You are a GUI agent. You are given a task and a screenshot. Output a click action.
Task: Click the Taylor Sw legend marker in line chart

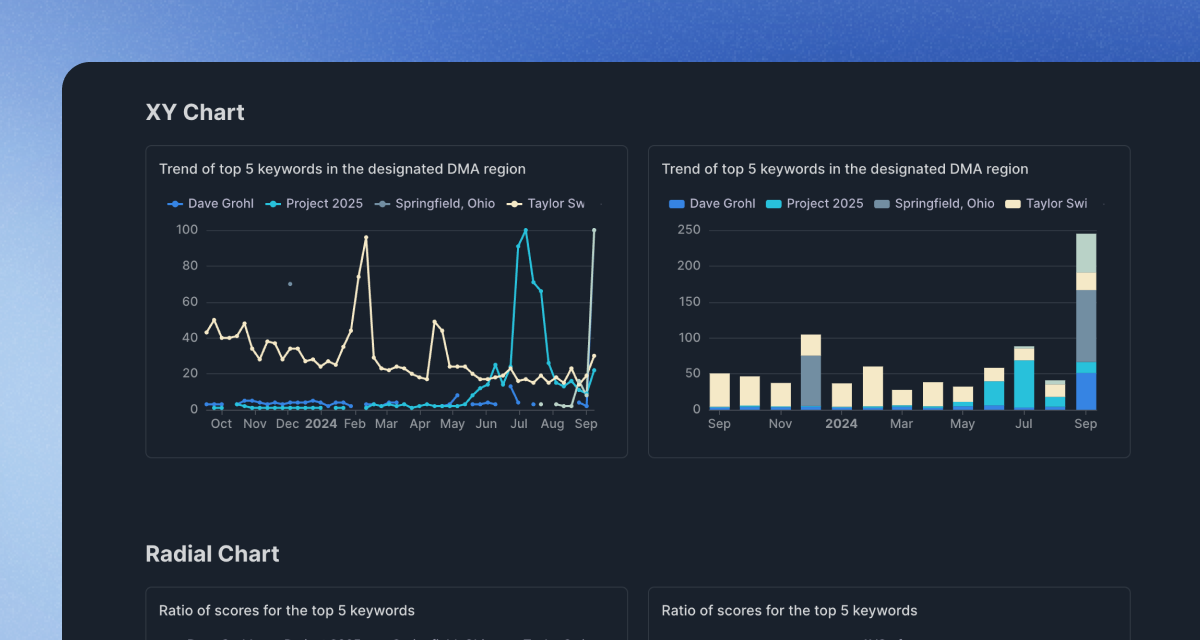(x=513, y=203)
